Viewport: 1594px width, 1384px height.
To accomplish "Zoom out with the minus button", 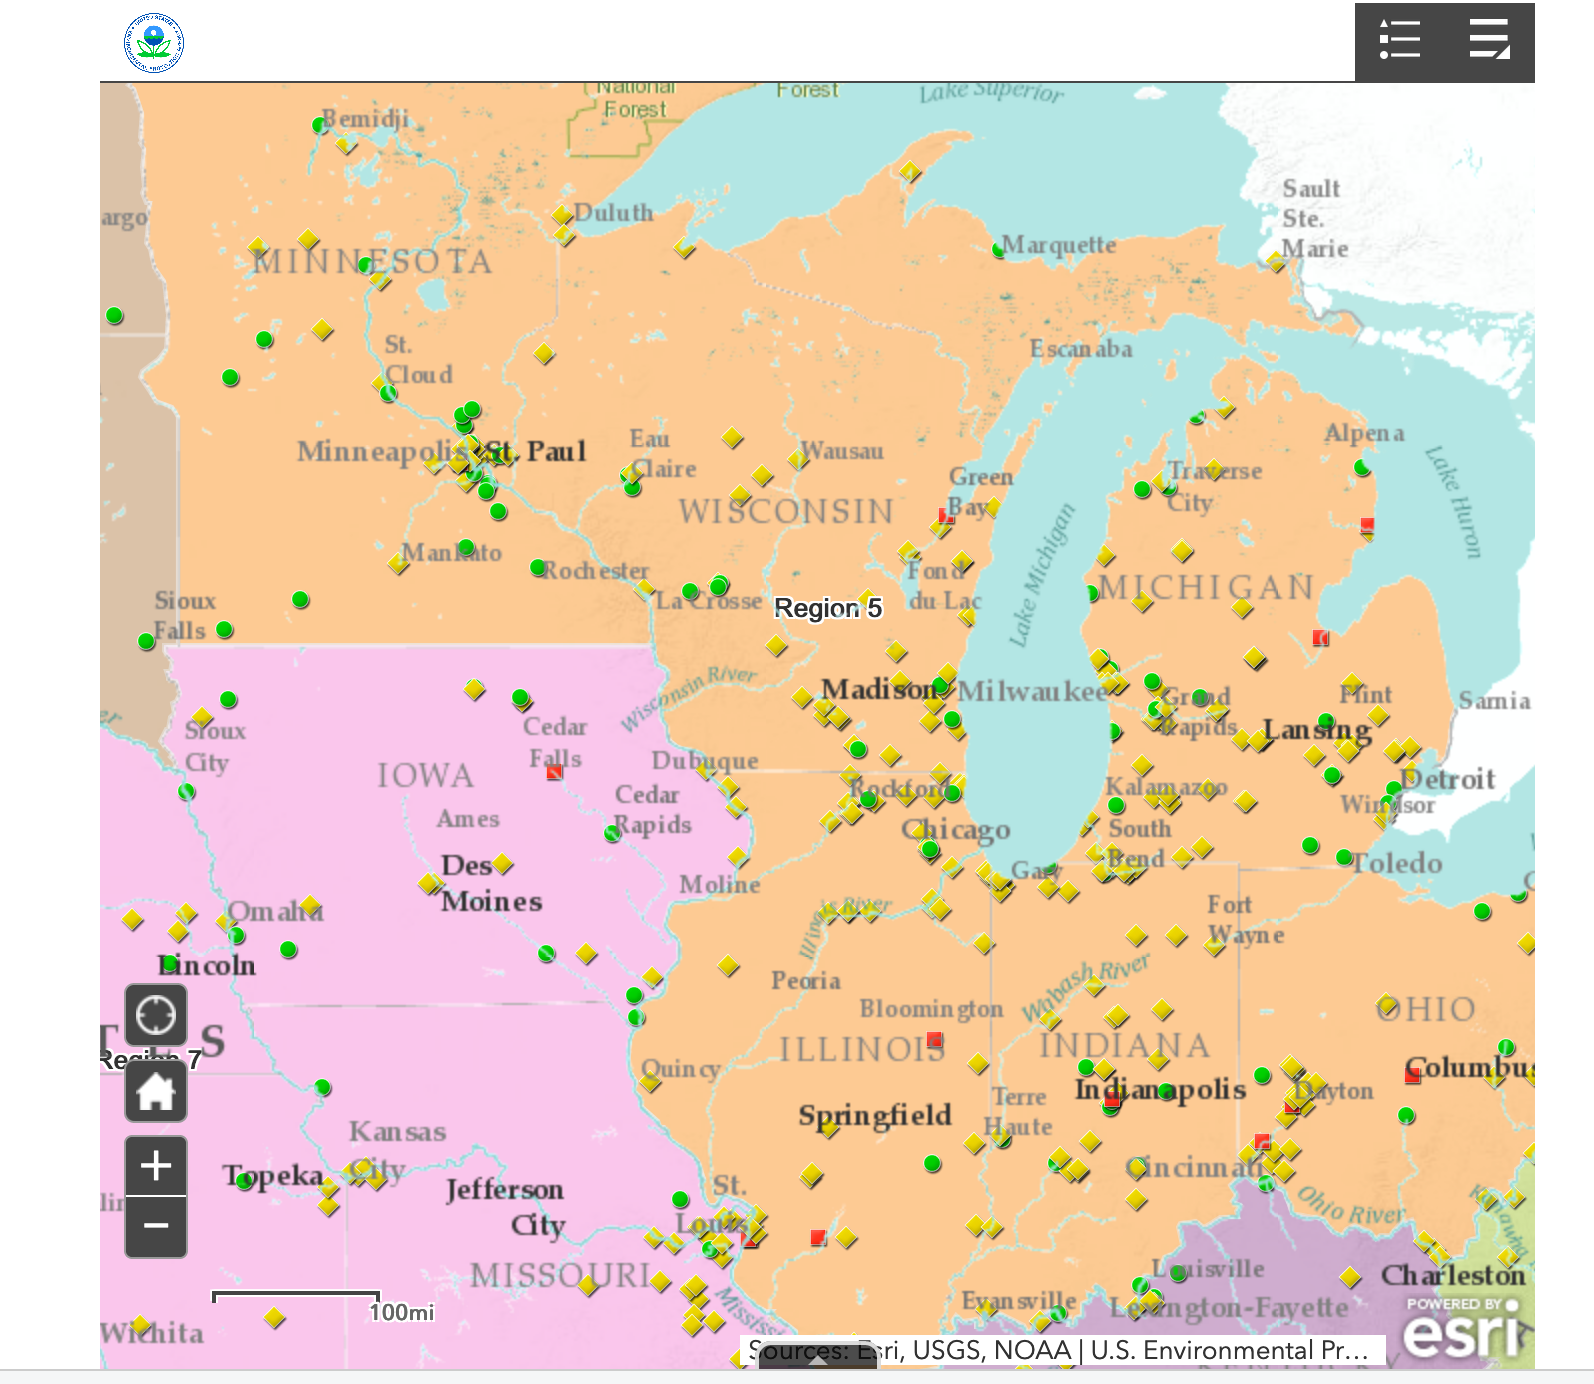I will tap(156, 1226).
